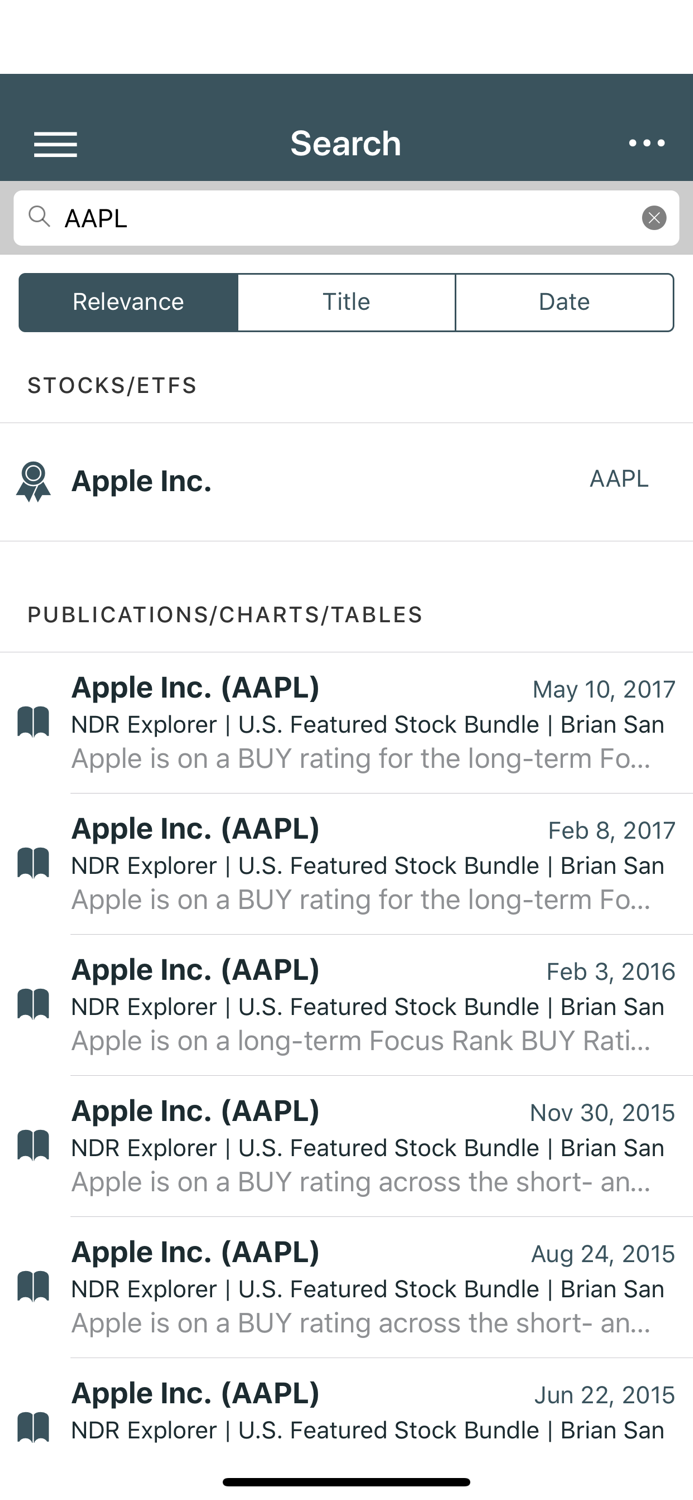Image resolution: width=693 pixels, height=1500 pixels.
Task: Tap the ribbon award icon beside Apple Inc.
Action: coord(33,482)
